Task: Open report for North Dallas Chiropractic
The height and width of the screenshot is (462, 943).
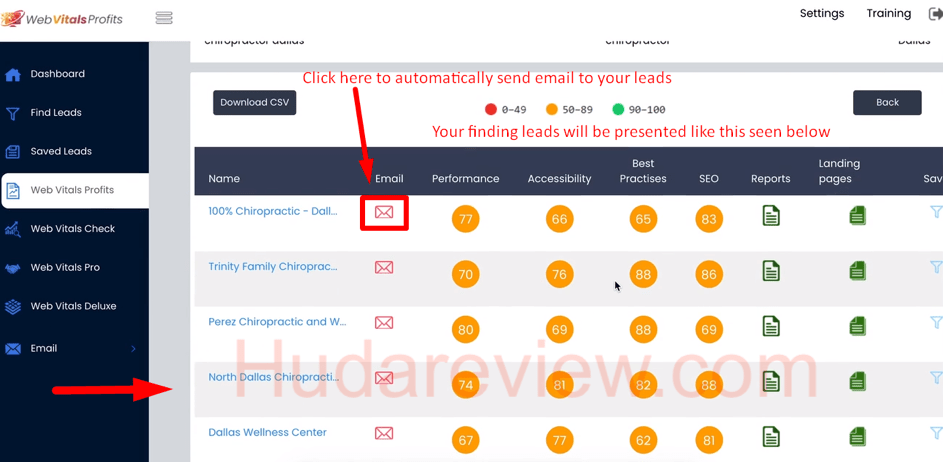Action: (x=771, y=381)
